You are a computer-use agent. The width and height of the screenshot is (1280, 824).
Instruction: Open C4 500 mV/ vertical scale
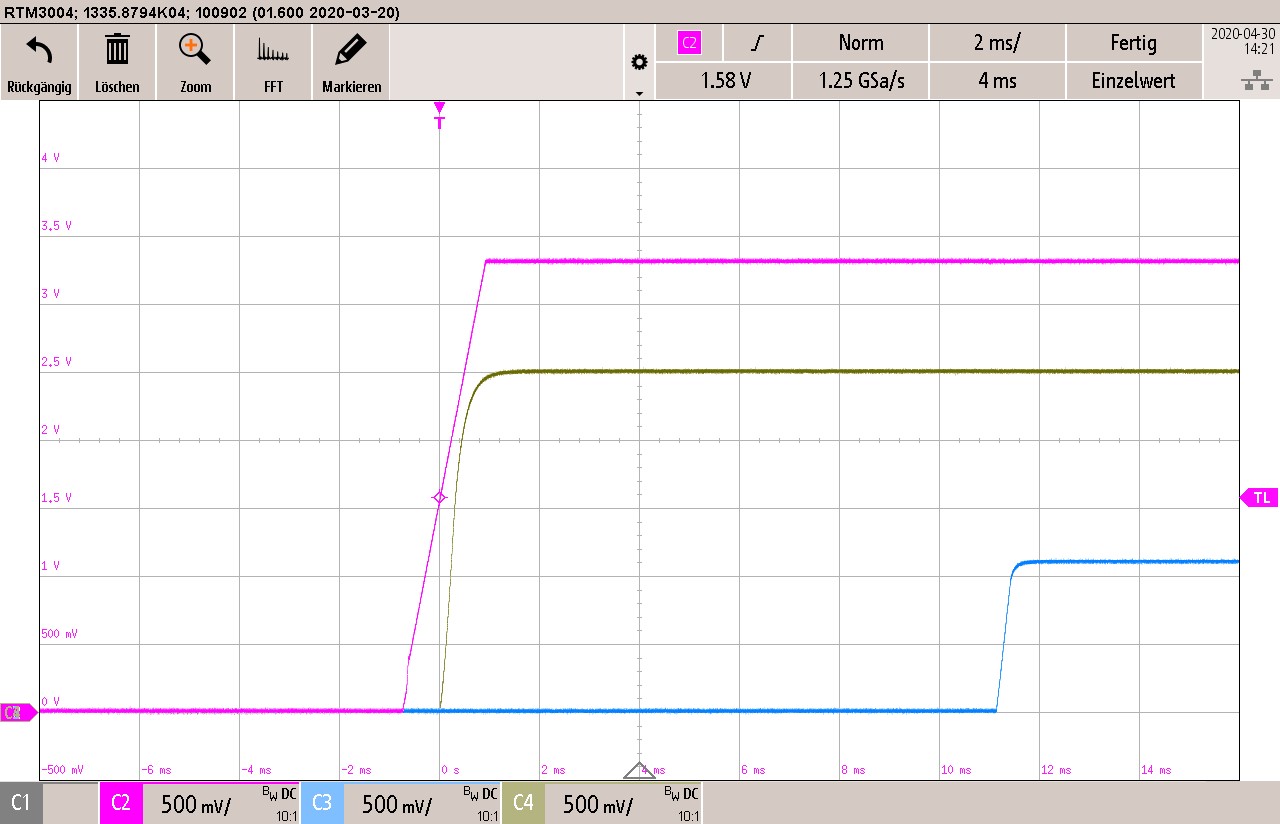(598, 805)
